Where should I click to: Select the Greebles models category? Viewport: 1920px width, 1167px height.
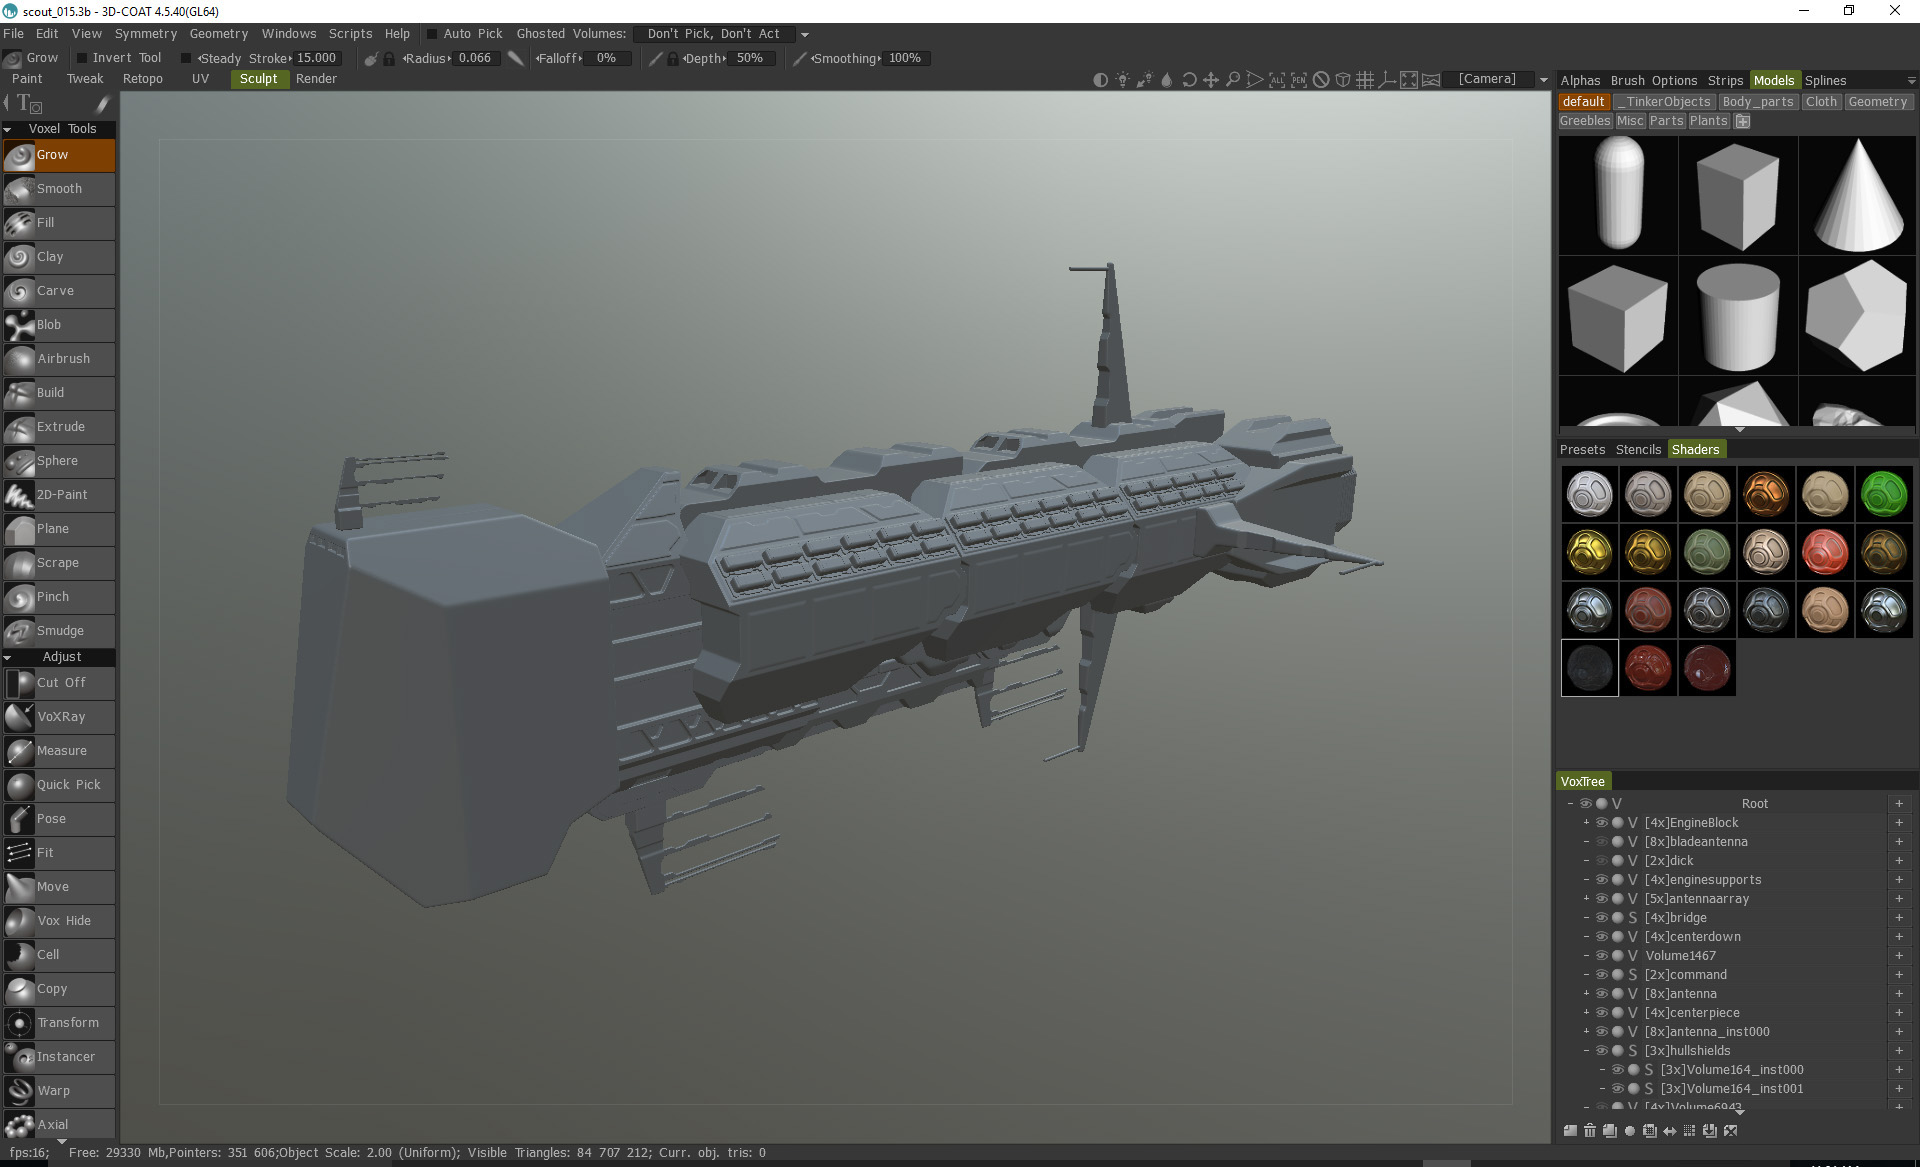1584,121
